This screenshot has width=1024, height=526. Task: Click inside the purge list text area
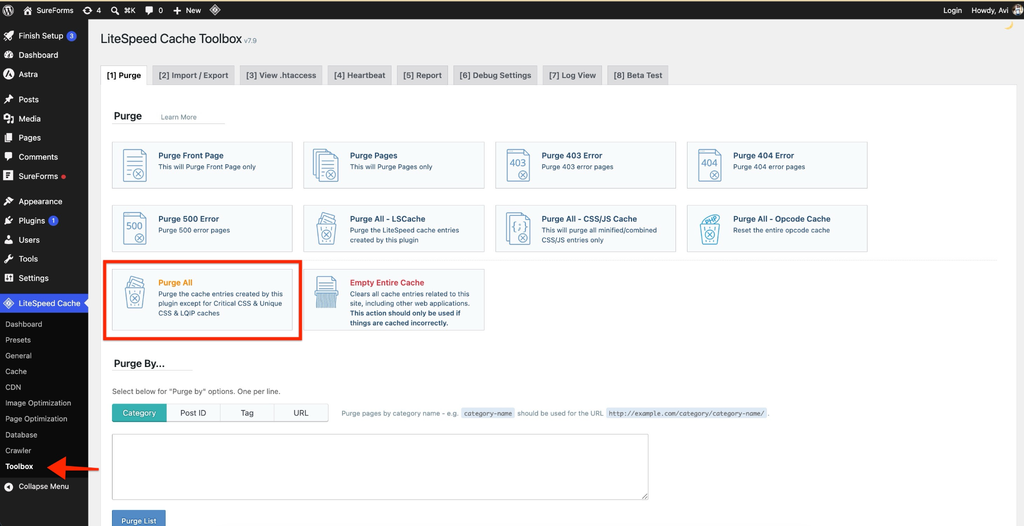coord(380,467)
